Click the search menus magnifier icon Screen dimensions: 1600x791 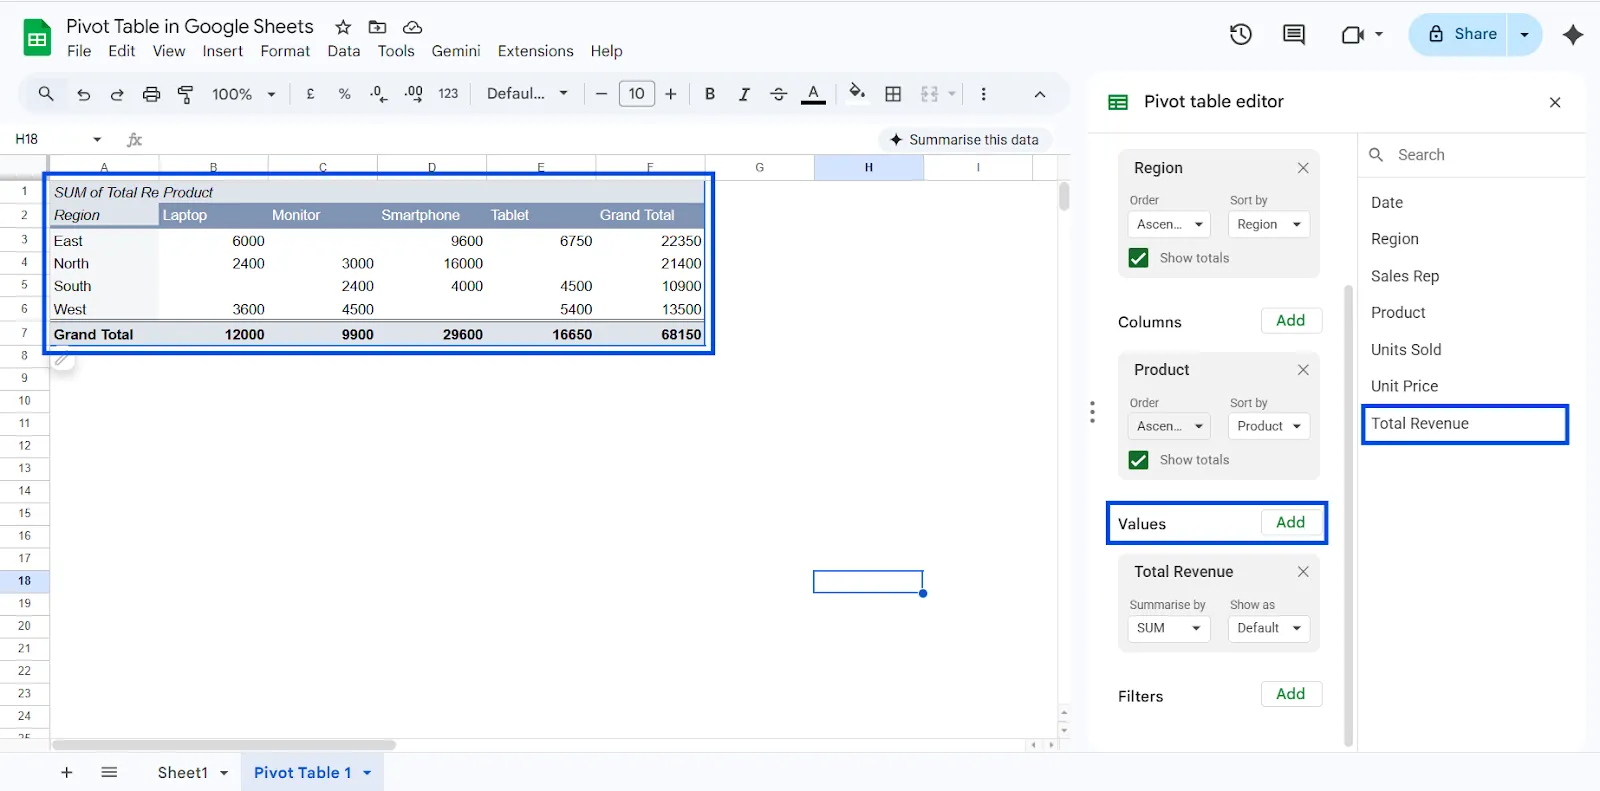point(46,93)
